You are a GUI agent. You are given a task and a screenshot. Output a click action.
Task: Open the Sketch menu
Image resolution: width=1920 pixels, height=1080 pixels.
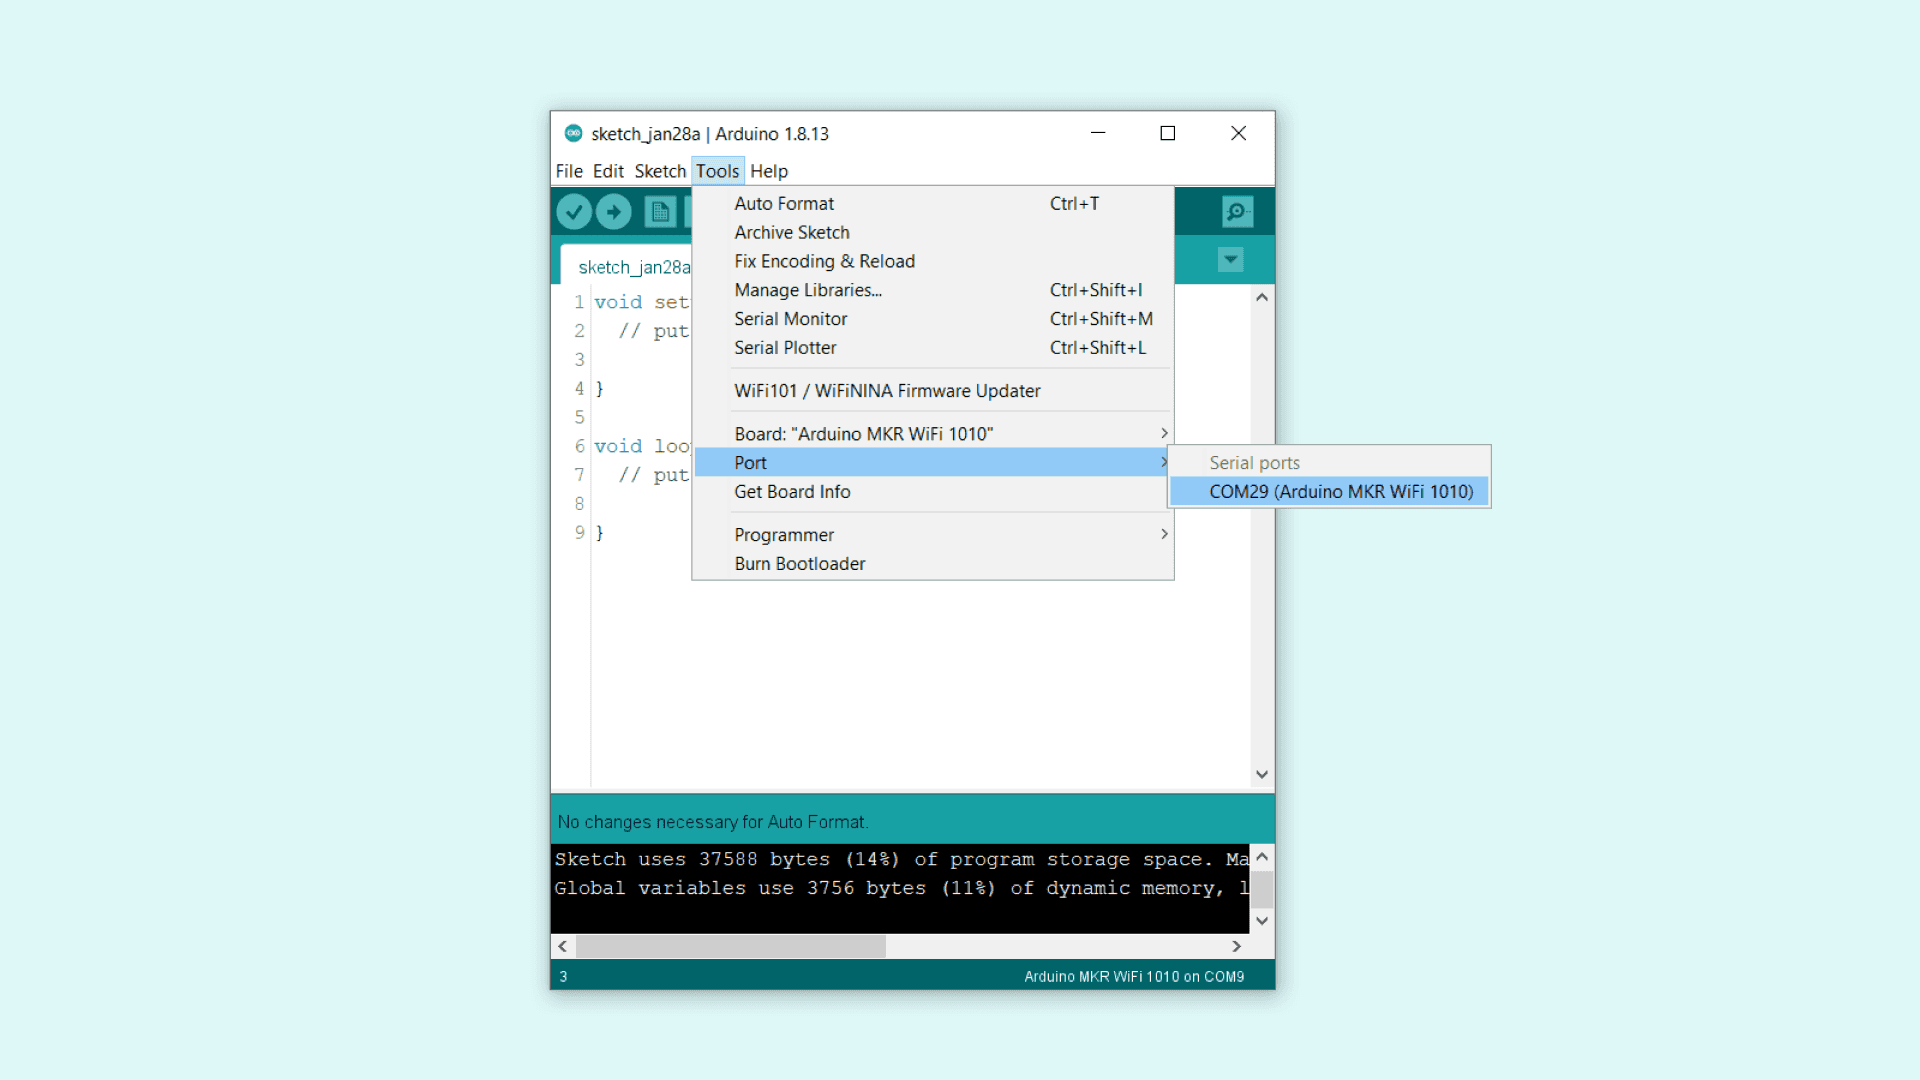click(659, 171)
